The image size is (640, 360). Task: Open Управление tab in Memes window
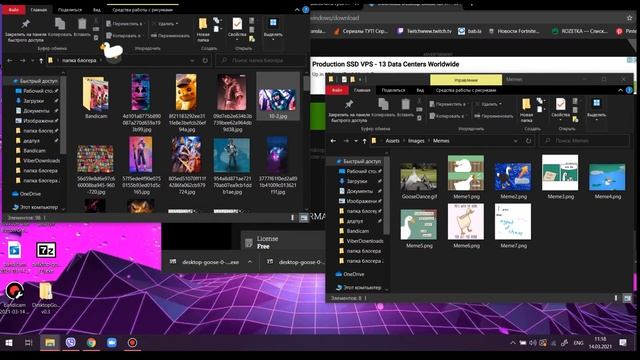point(466,80)
